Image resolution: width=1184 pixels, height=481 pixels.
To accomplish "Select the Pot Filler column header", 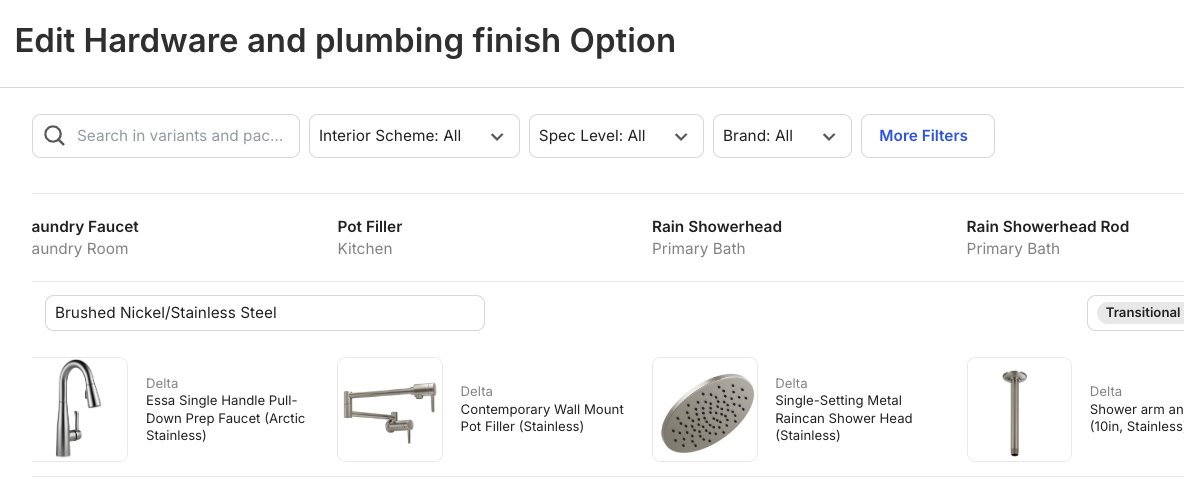I will point(370,227).
